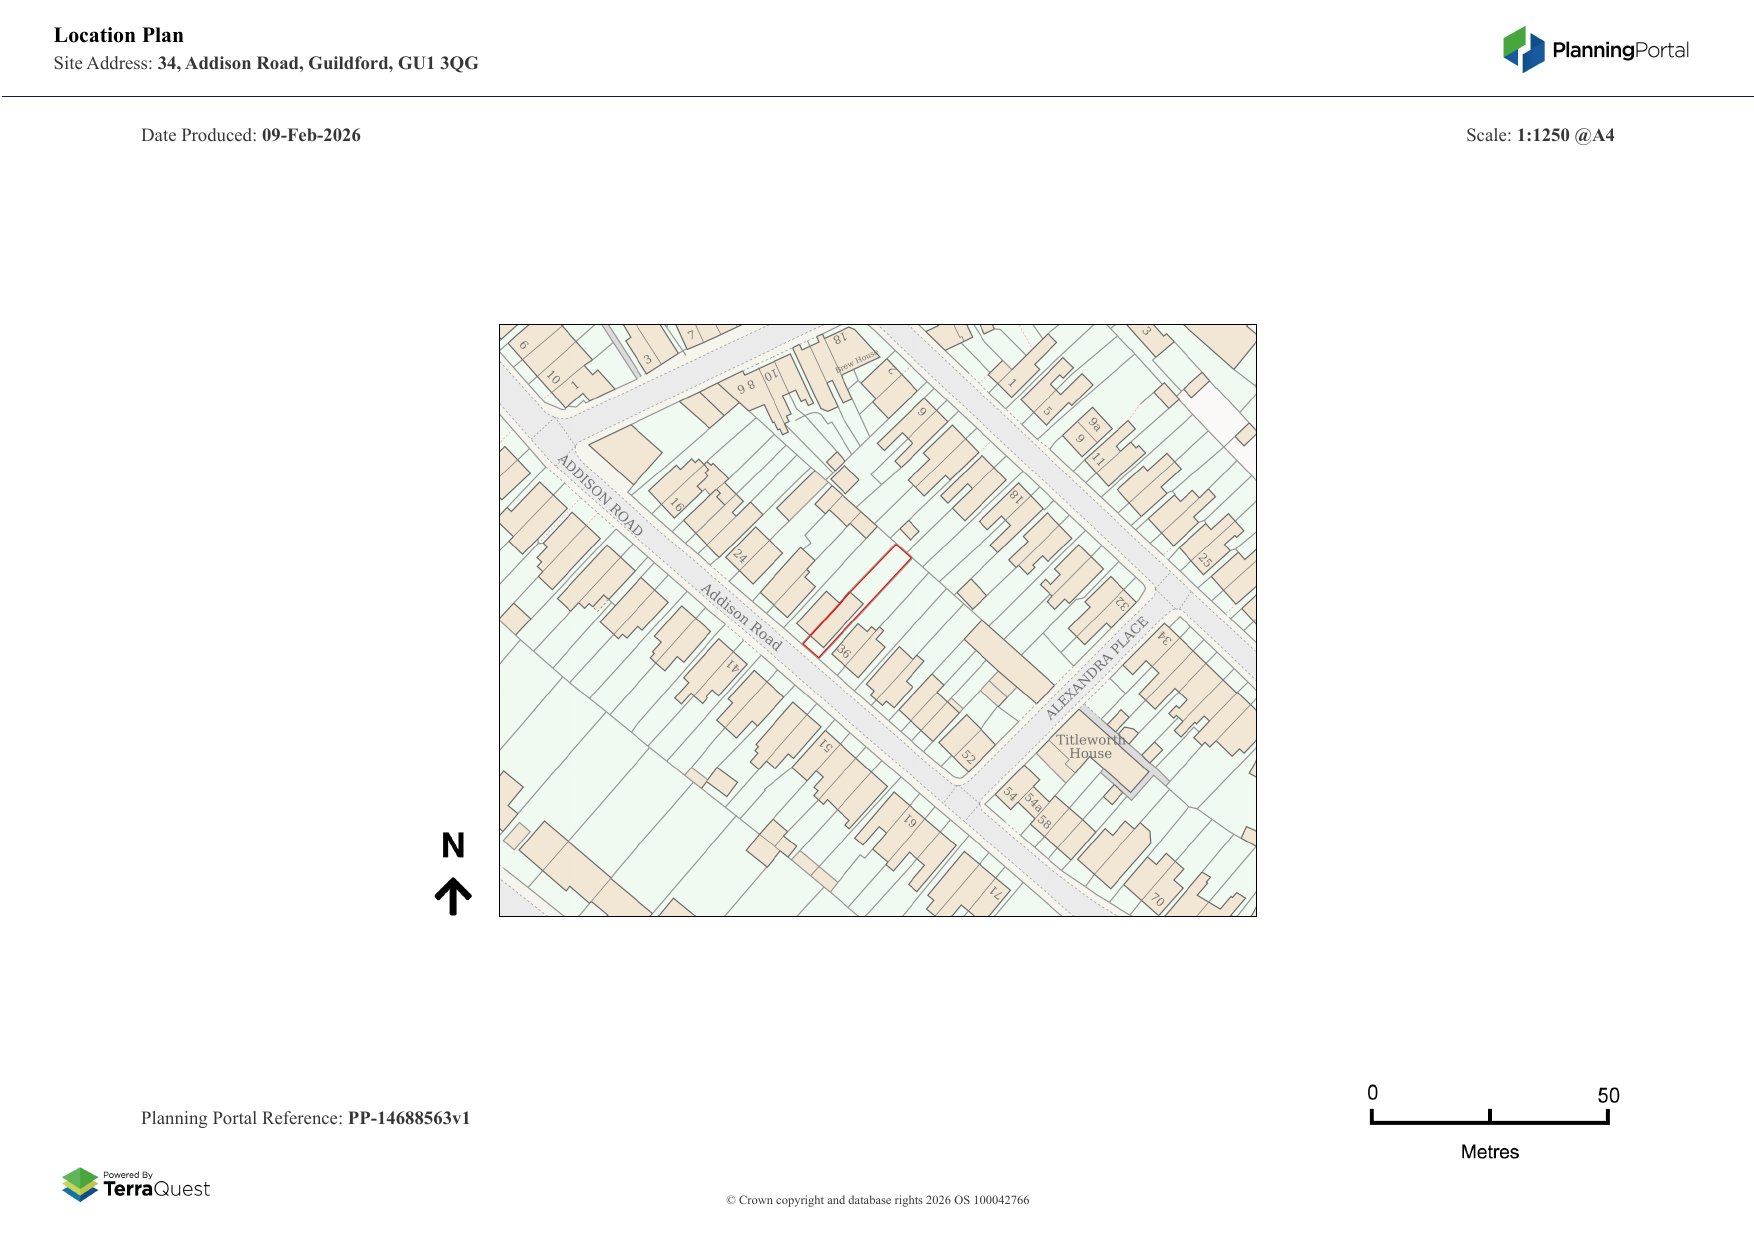Viewport: 1754px width, 1241px height.
Task: Click the scale bar line
Action: click(1489, 1121)
